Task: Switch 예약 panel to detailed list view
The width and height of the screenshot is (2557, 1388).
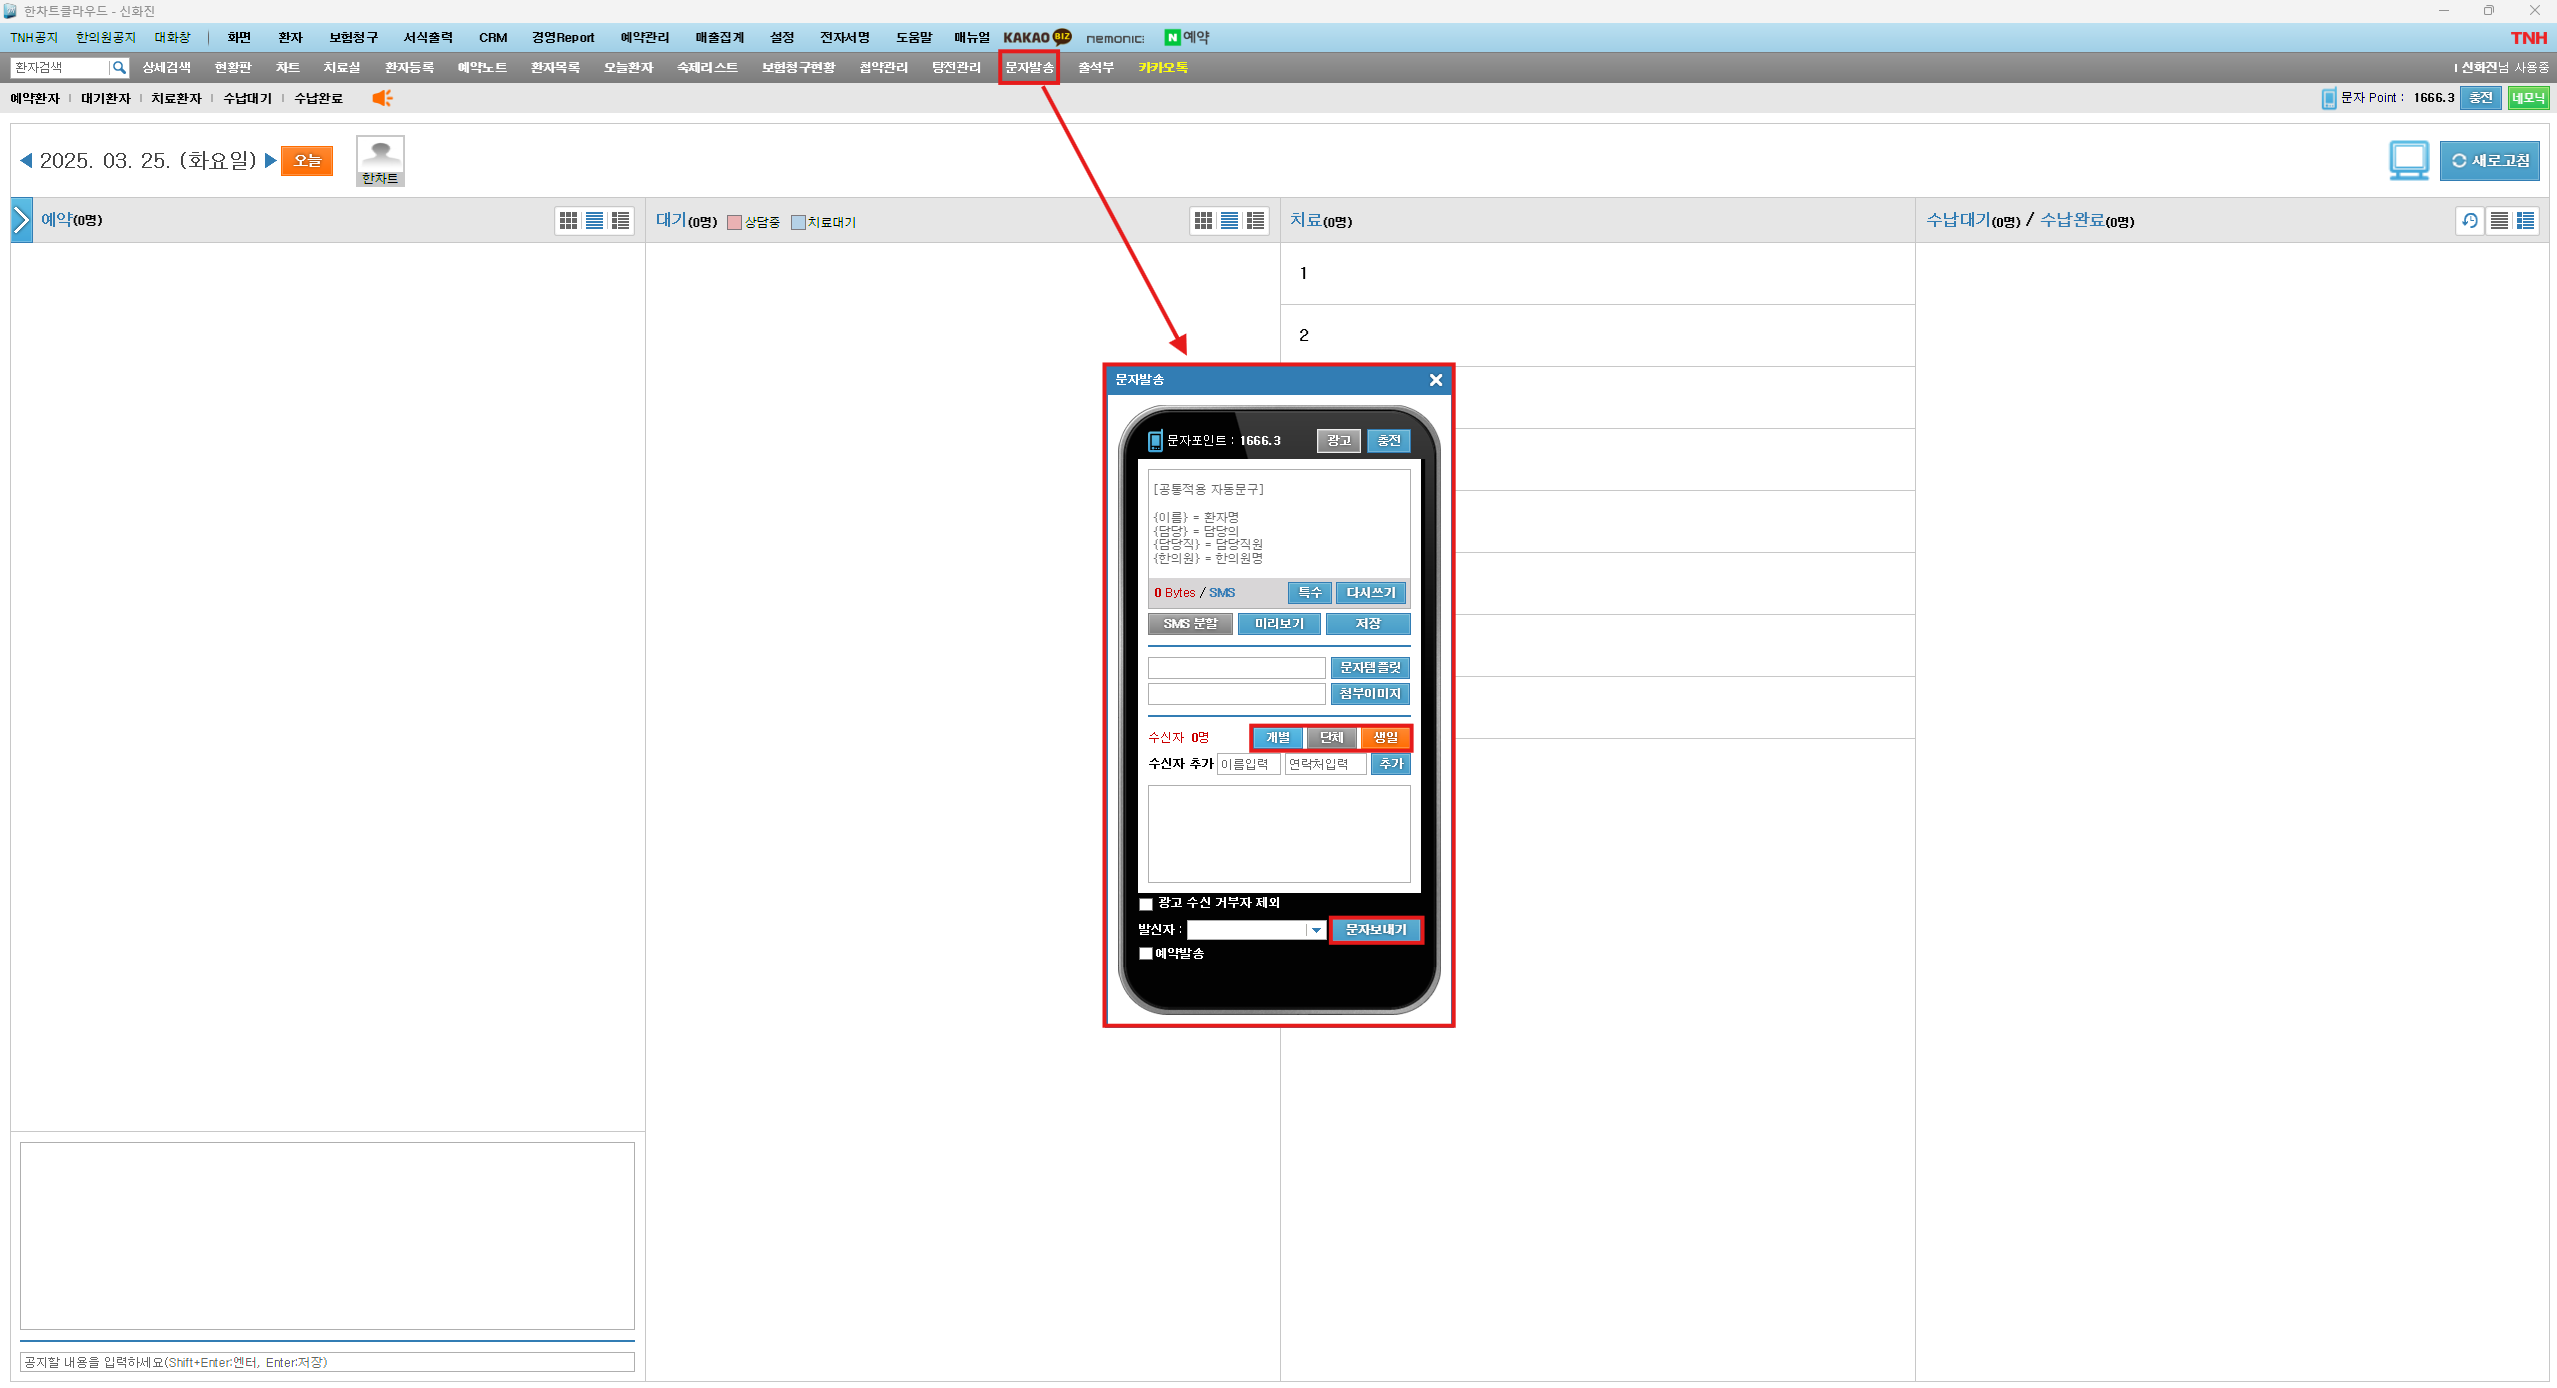Action: 621,221
